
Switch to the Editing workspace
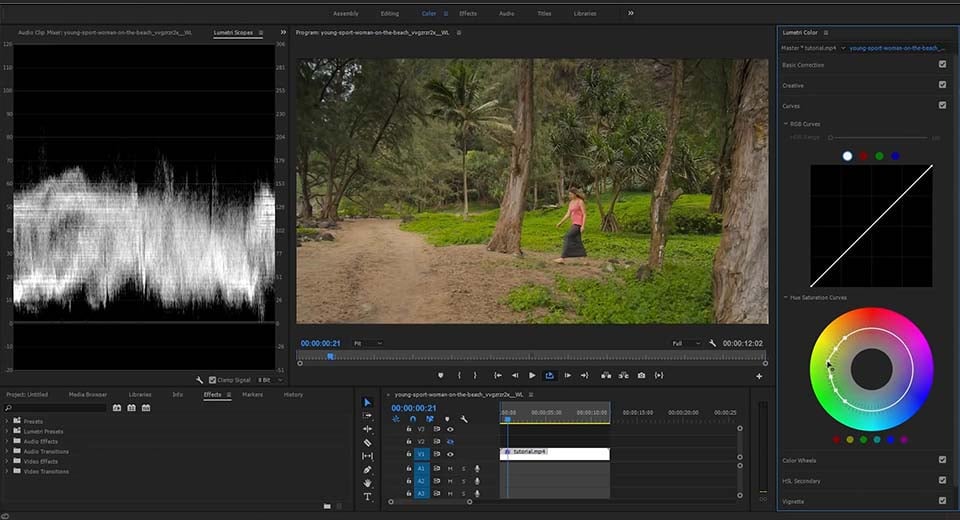click(x=389, y=13)
